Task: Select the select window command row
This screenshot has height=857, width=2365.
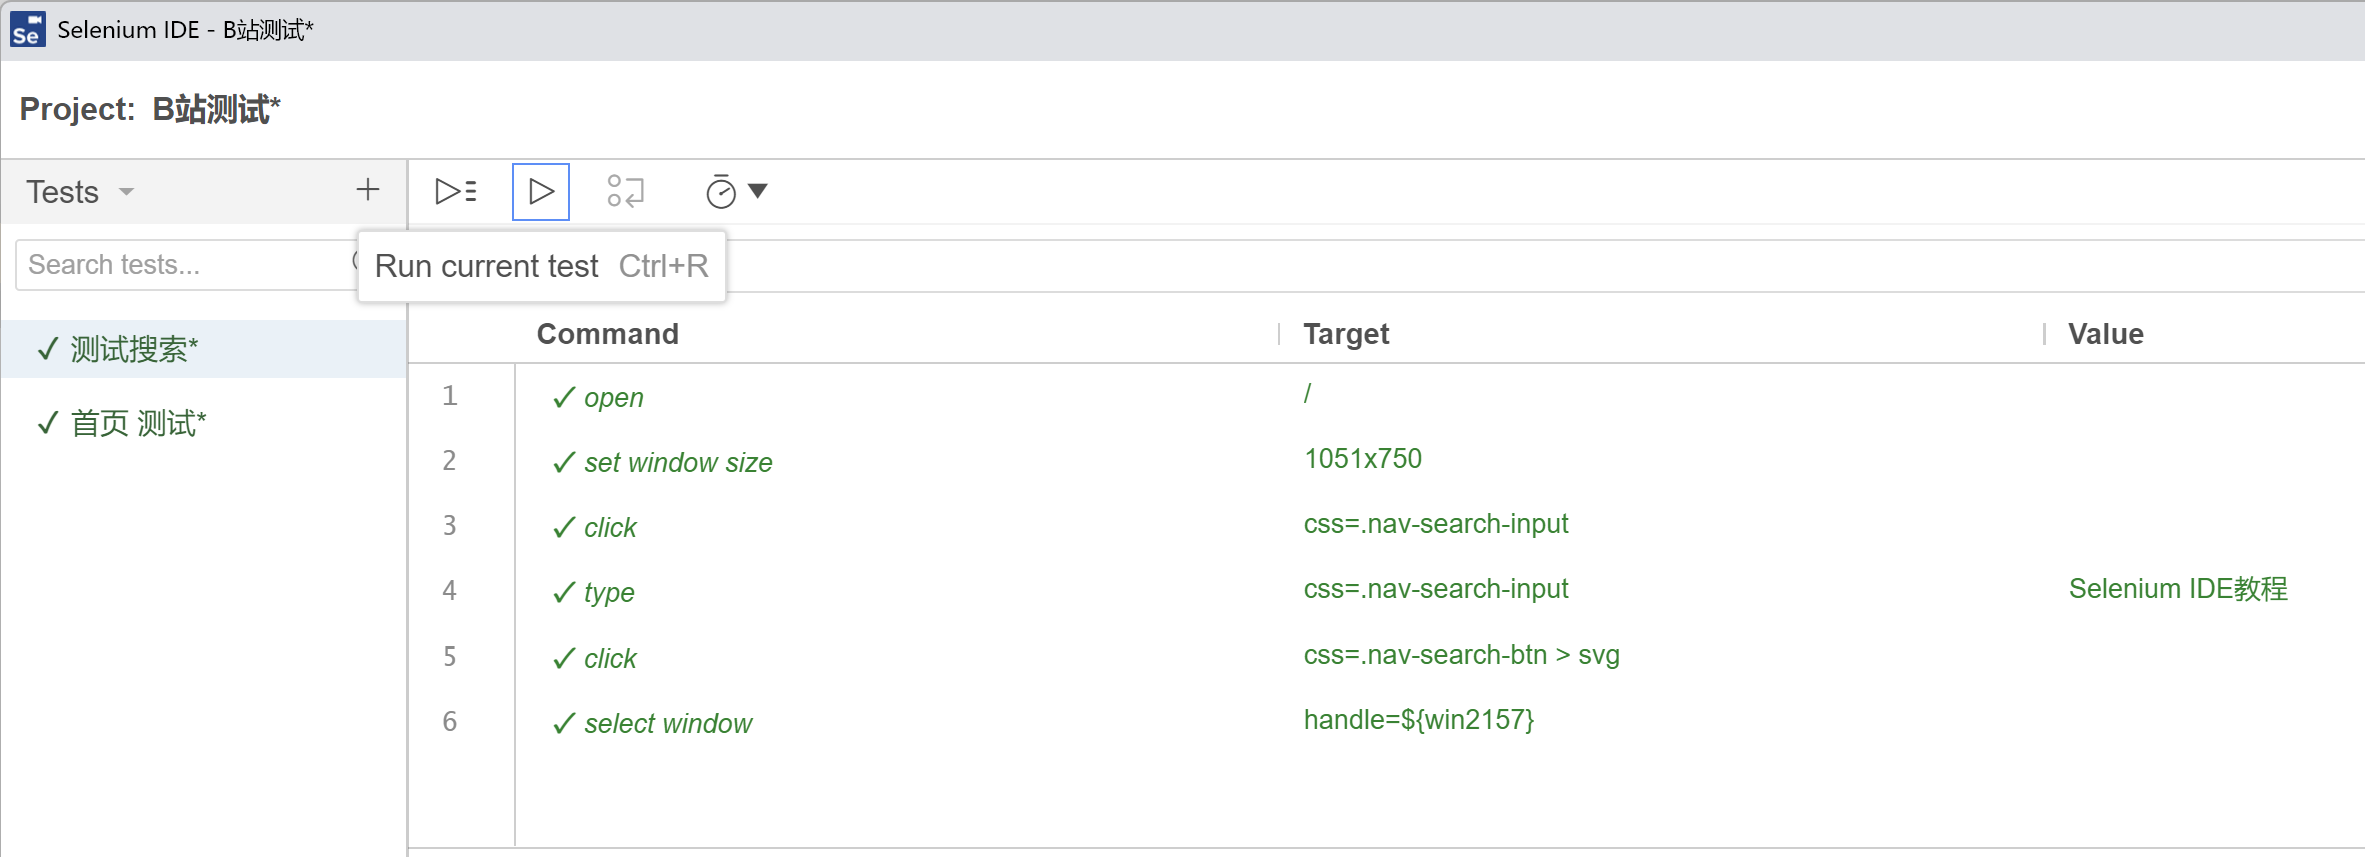Action: pyautogui.click(x=668, y=724)
